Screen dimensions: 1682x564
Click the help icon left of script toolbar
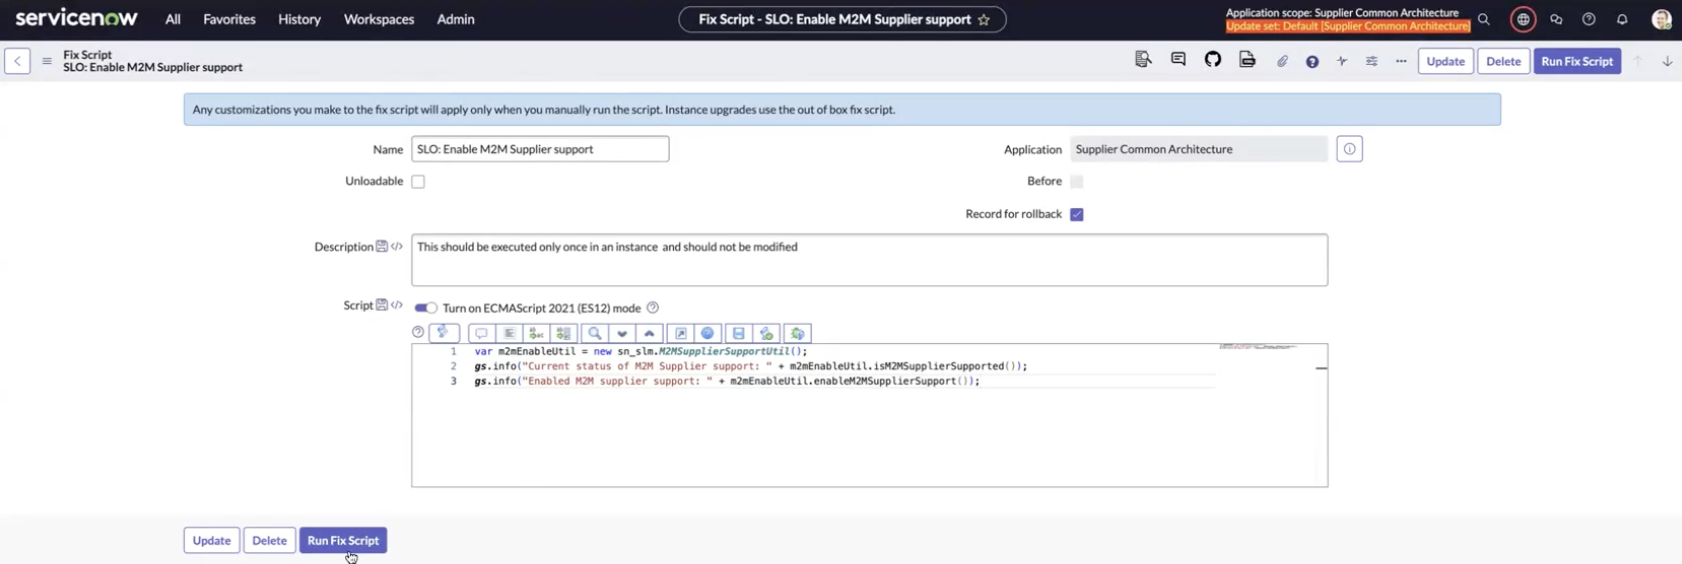[x=418, y=332]
